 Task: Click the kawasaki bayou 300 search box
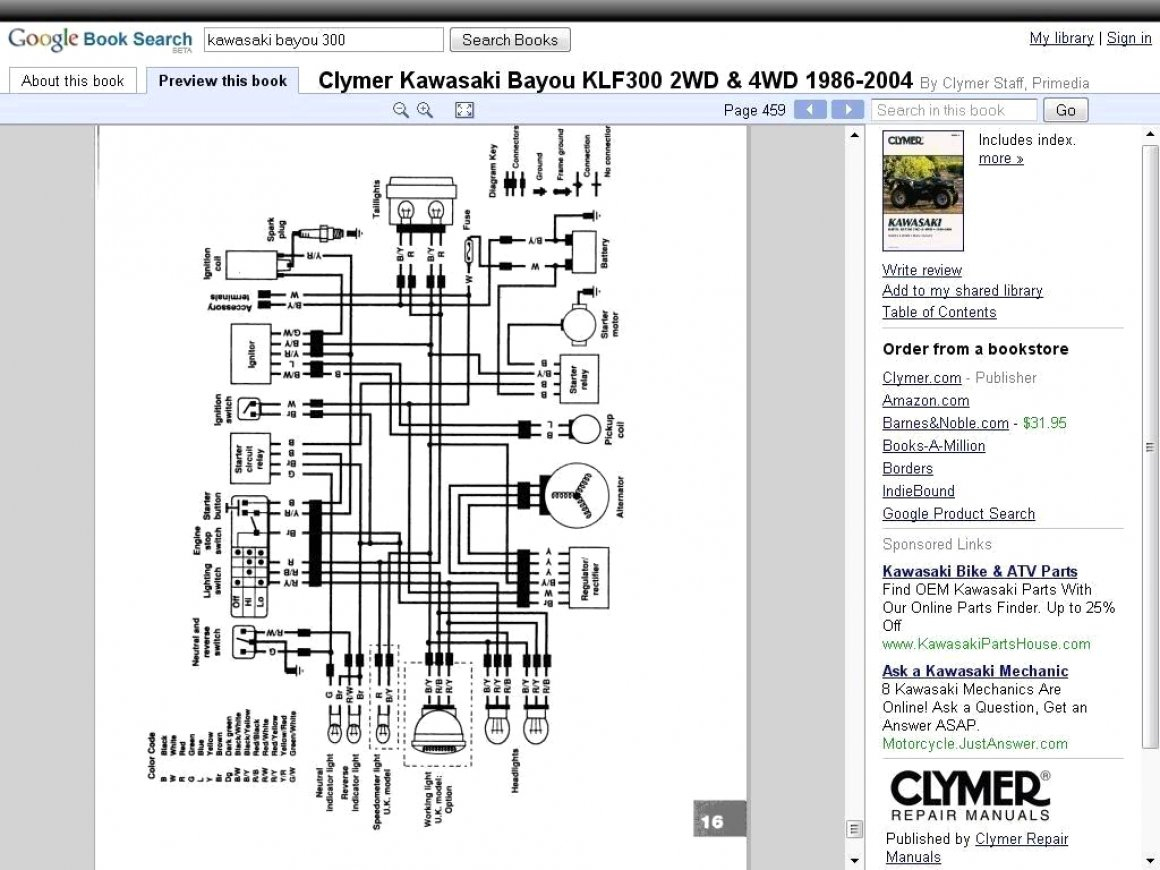click(323, 40)
